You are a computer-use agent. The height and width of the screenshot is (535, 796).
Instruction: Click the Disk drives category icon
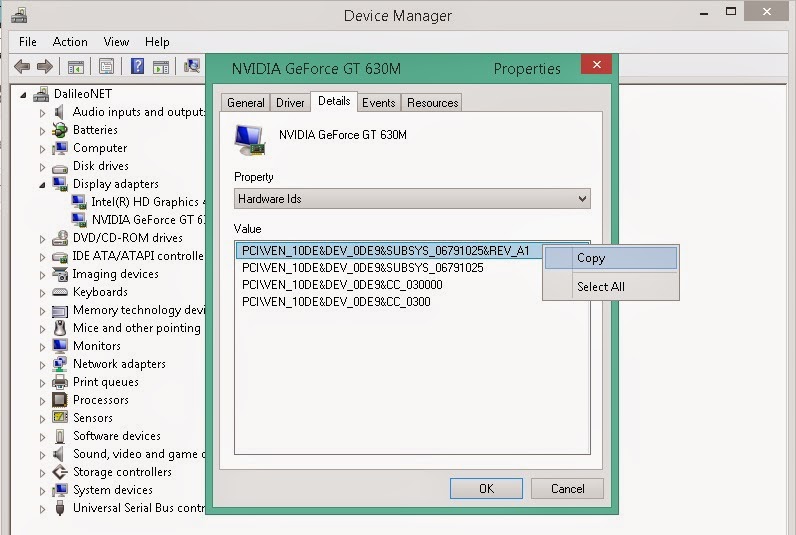pyautogui.click(x=59, y=167)
